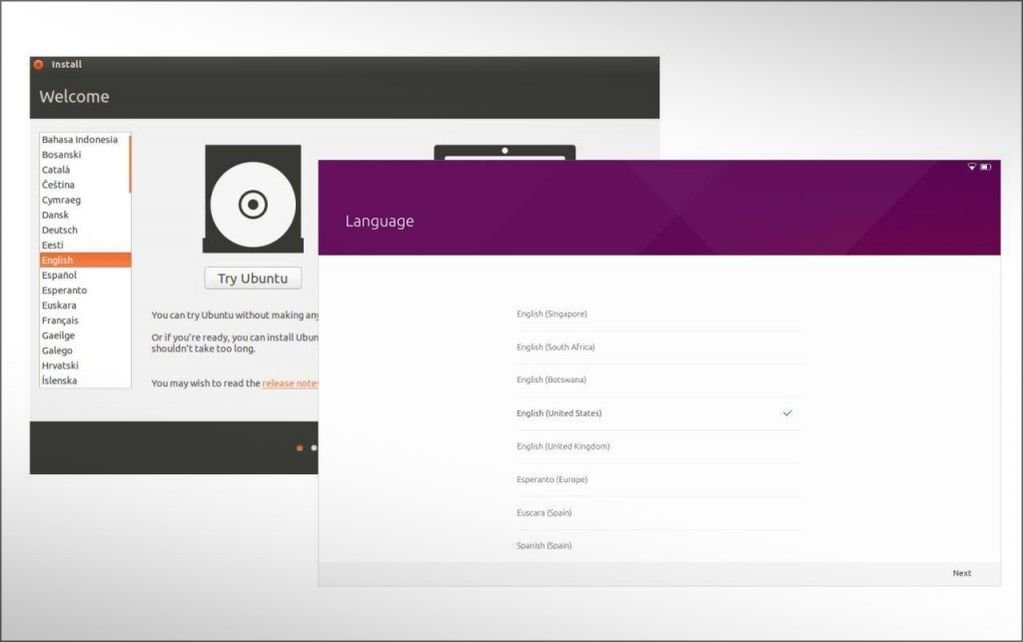Click the orange progress dot in Install window
Image resolution: width=1023 pixels, height=642 pixels.
click(x=299, y=448)
